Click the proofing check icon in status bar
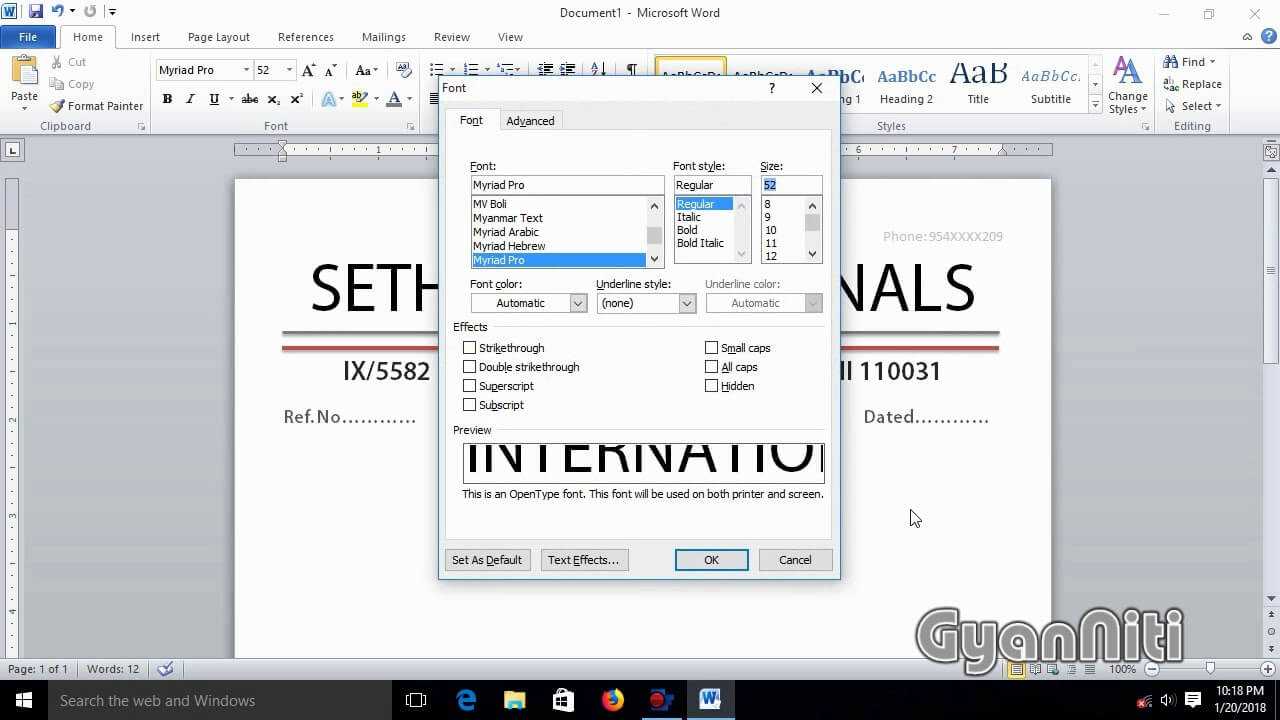The height and width of the screenshot is (720, 1280). (x=166, y=669)
